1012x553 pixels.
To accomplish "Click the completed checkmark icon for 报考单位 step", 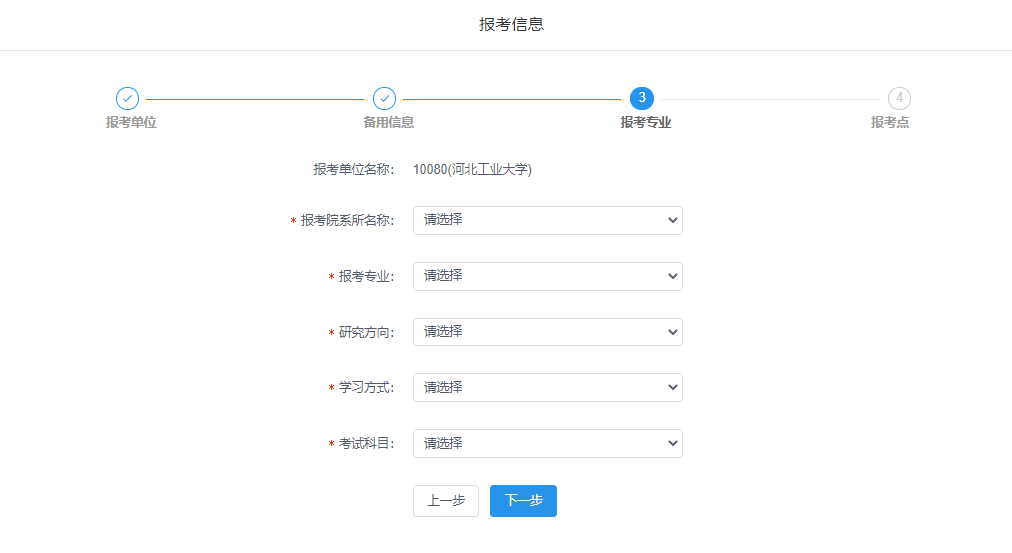I will click(x=127, y=98).
